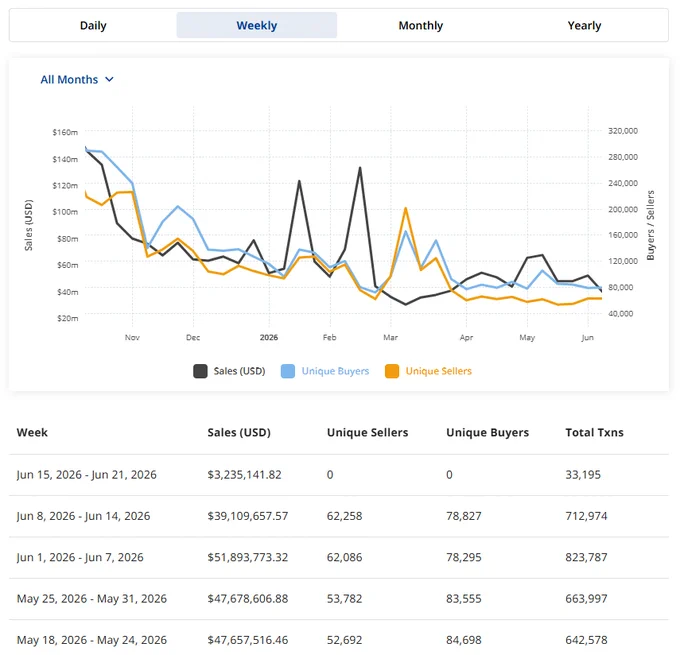Toggle the Unique Sellers orange legend swatch
Viewport: 680px width, 655px height.
[x=392, y=371]
